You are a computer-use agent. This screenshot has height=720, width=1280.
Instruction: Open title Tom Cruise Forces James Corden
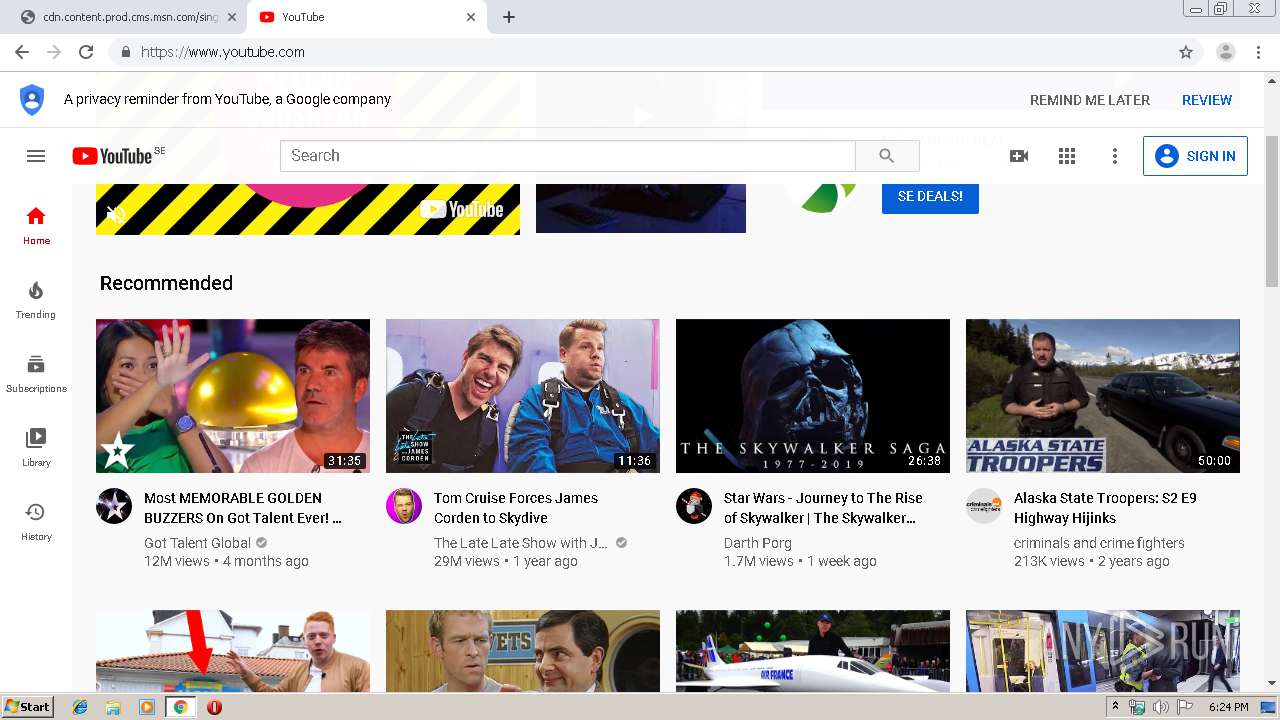pyautogui.click(x=516, y=508)
